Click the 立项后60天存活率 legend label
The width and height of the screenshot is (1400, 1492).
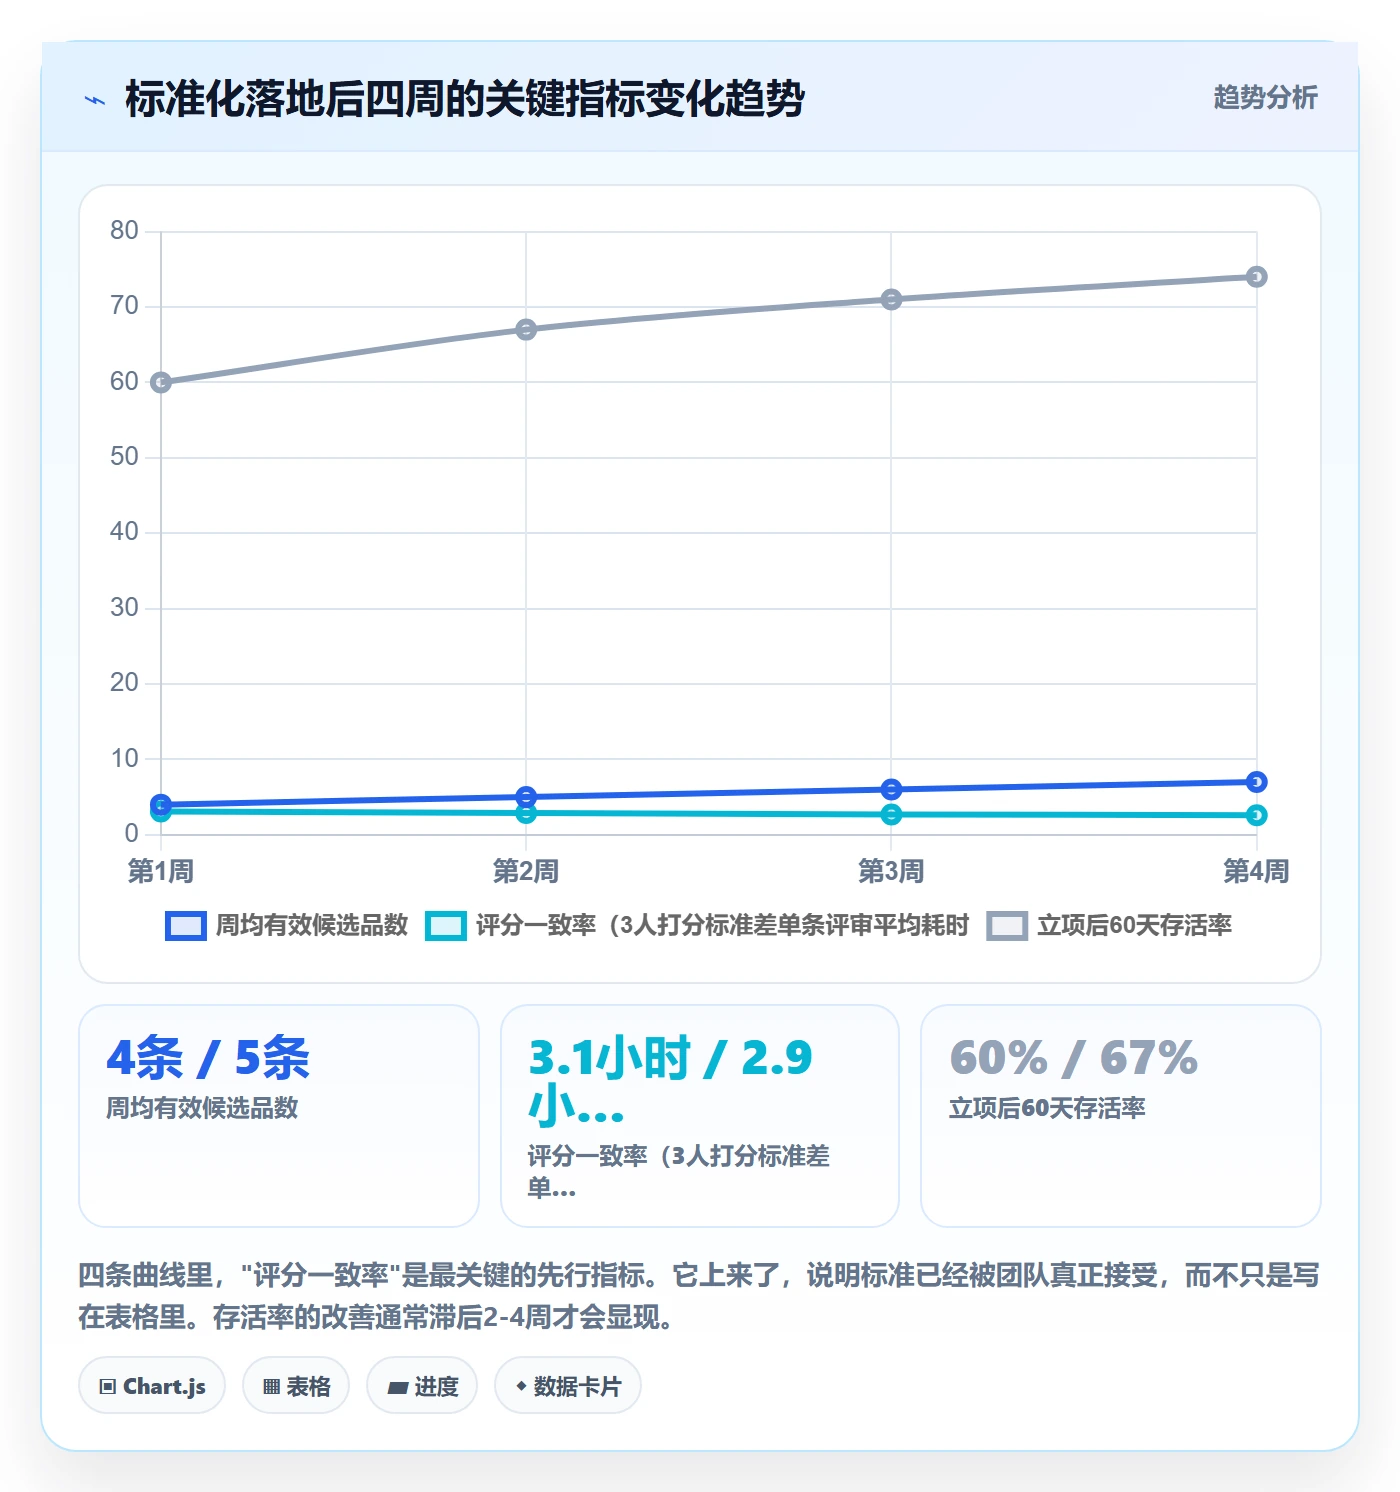(x=1135, y=926)
